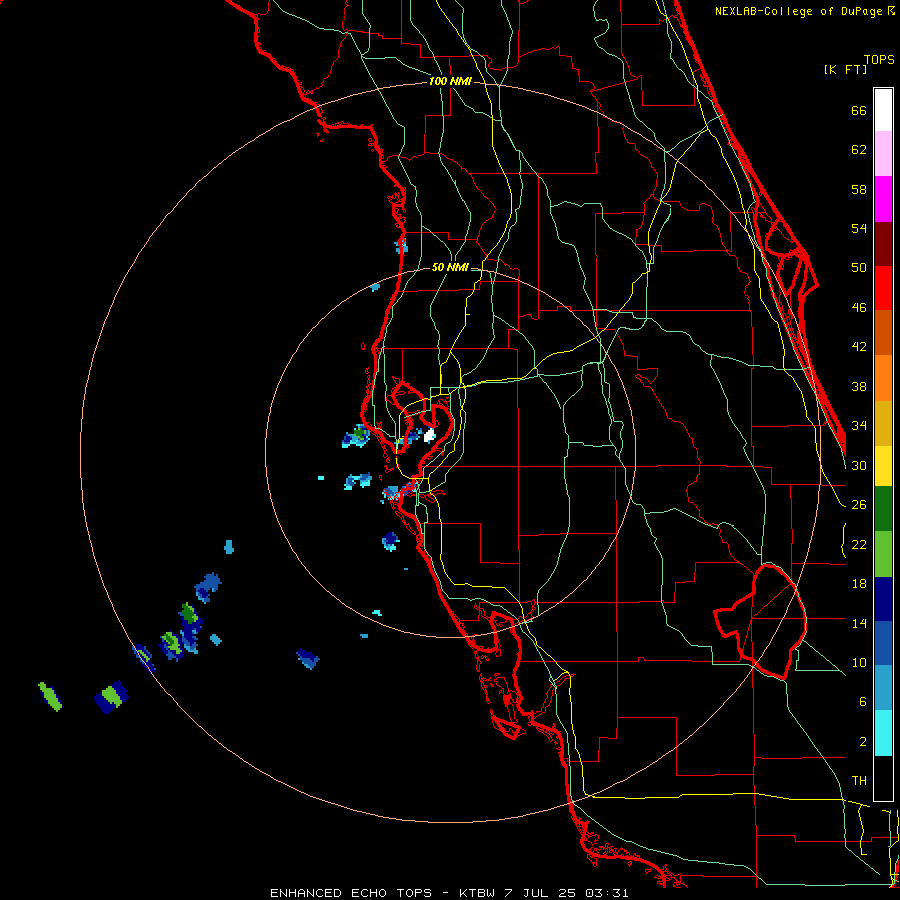Select the 50 legend value
900x900 pixels.
click(859, 267)
